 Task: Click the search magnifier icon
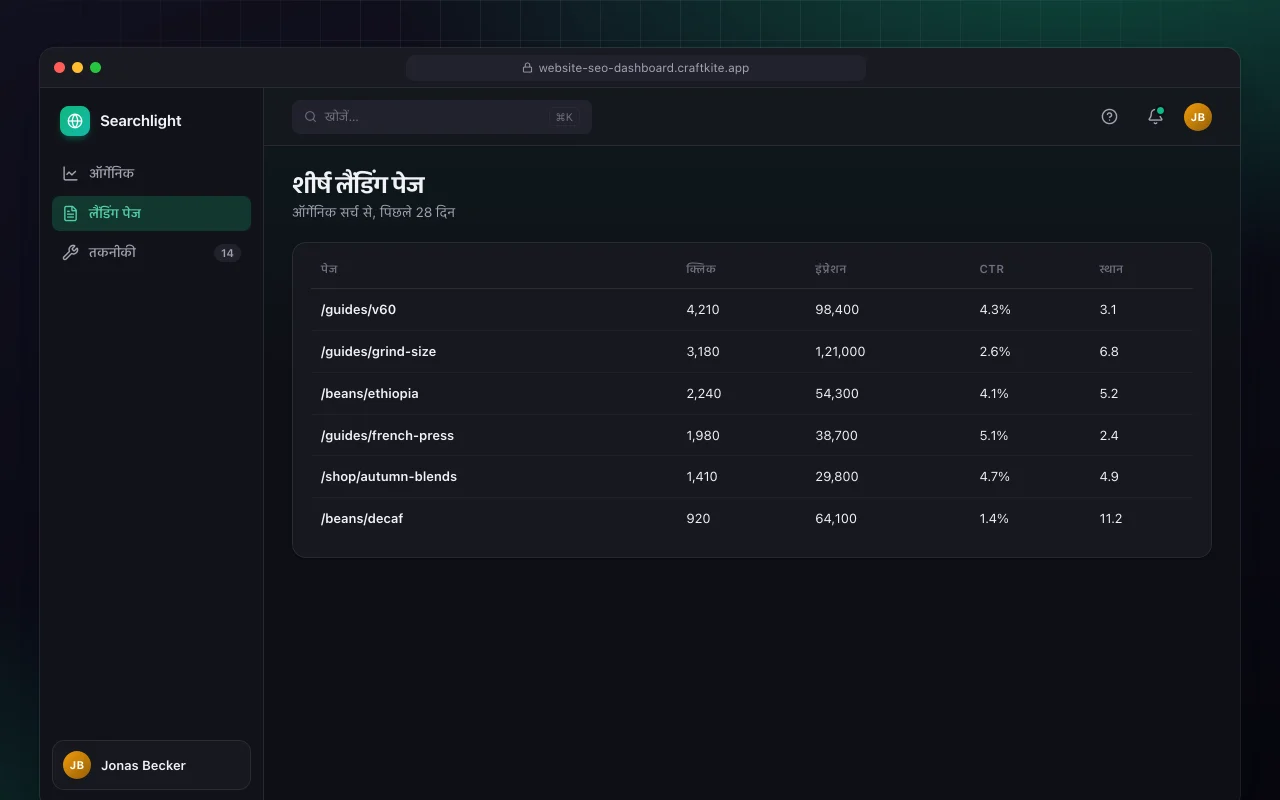pos(311,117)
